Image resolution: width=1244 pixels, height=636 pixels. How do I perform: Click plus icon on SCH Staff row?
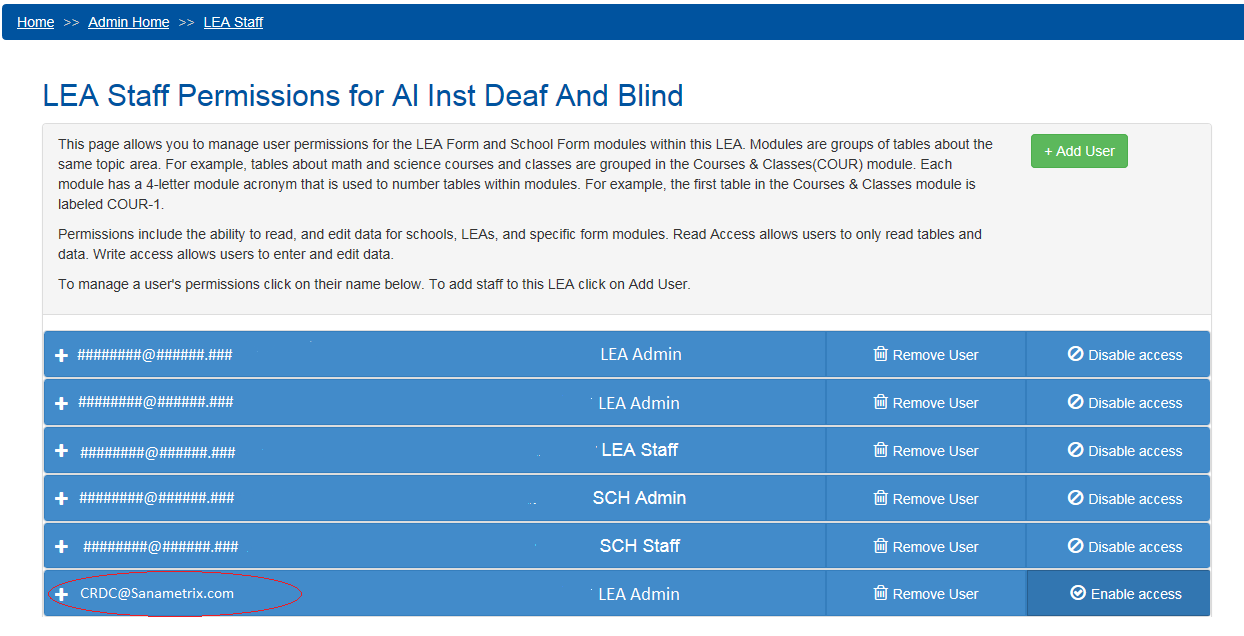(61, 547)
